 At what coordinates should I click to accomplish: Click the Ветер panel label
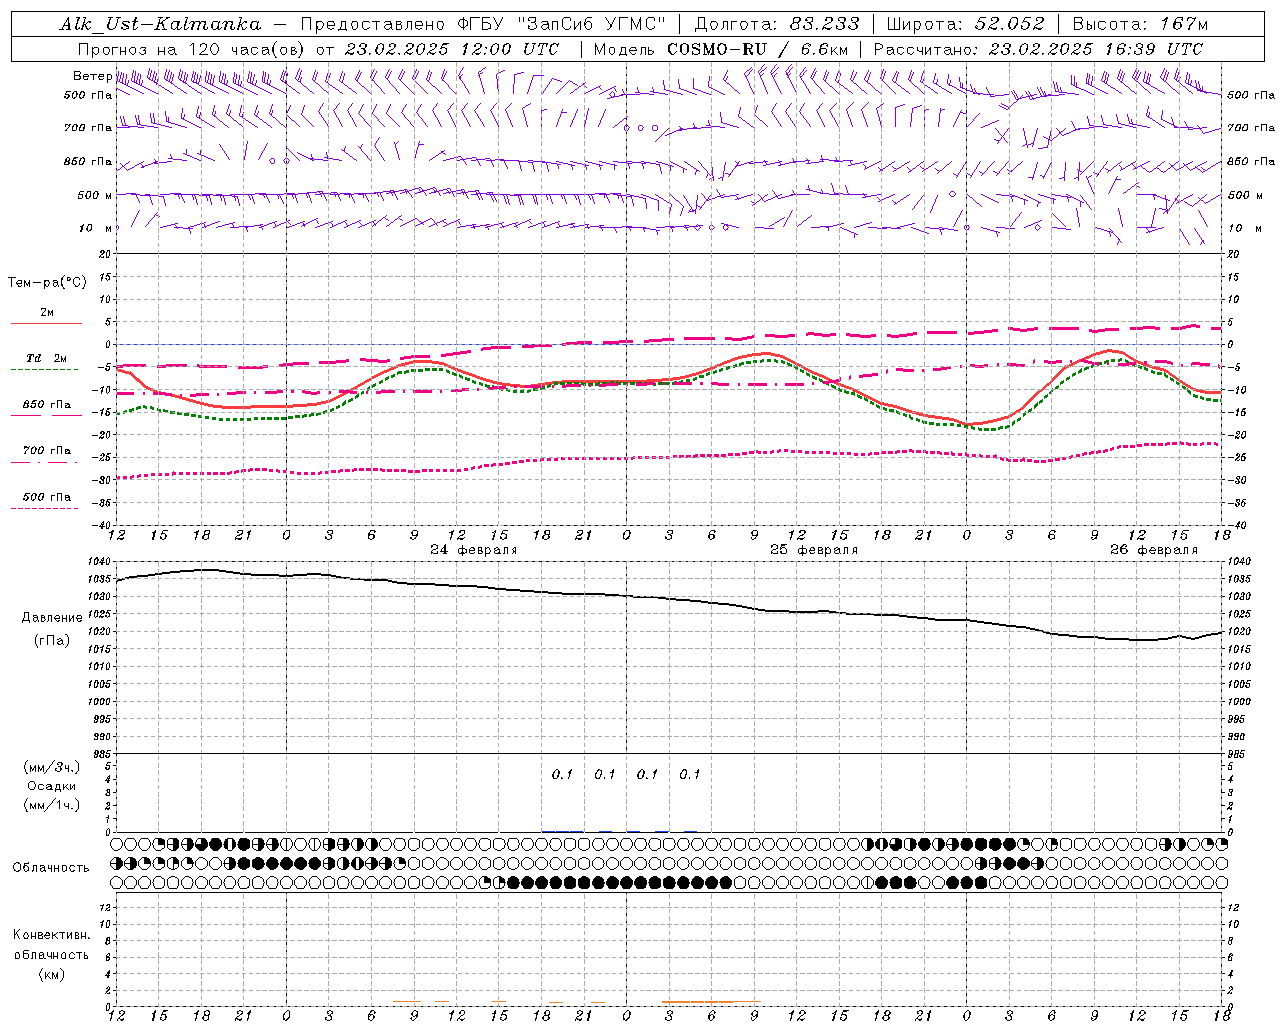click(x=92, y=76)
